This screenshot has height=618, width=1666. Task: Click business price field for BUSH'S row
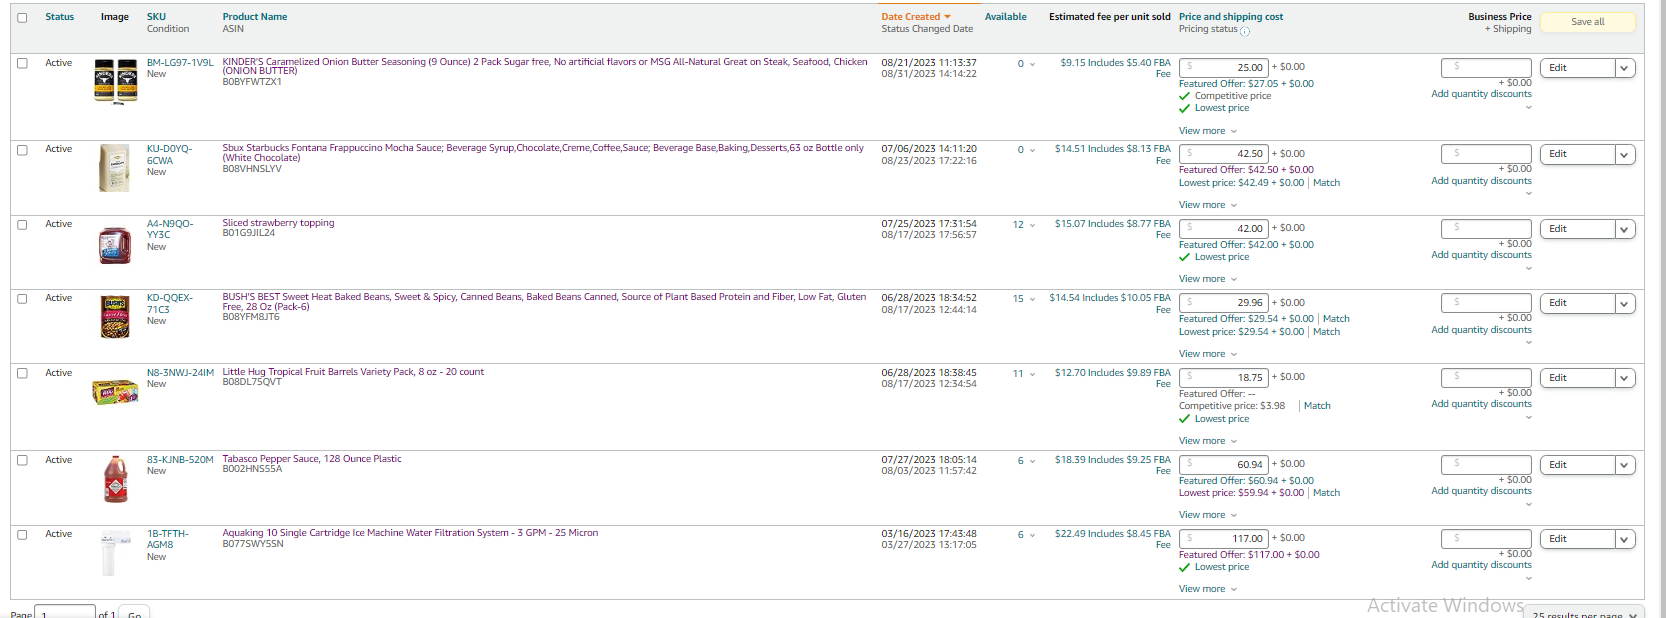pos(1486,303)
